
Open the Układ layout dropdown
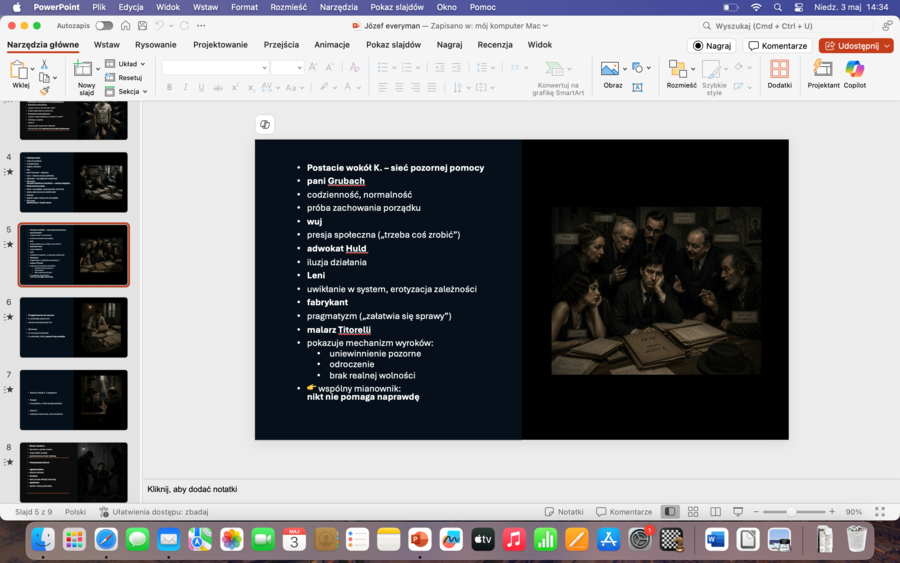(x=126, y=64)
